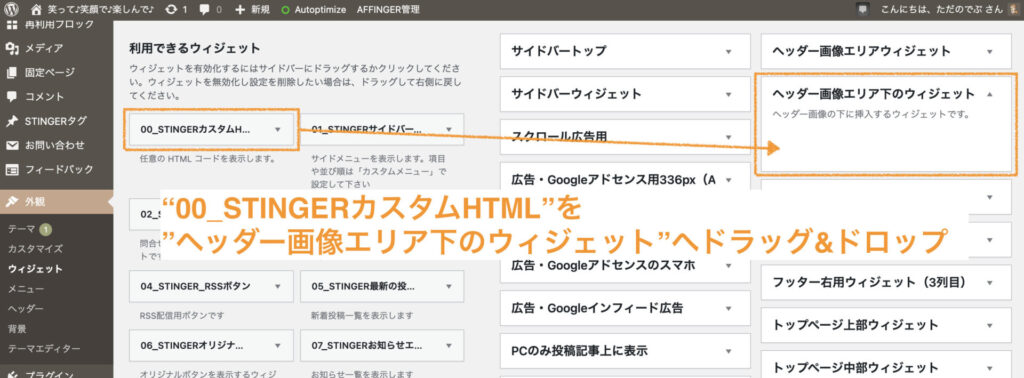This screenshot has height=378, width=1024.
Task: Click the フィードバック icon in the sidebar
Action: pyautogui.click(x=12, y=169)
